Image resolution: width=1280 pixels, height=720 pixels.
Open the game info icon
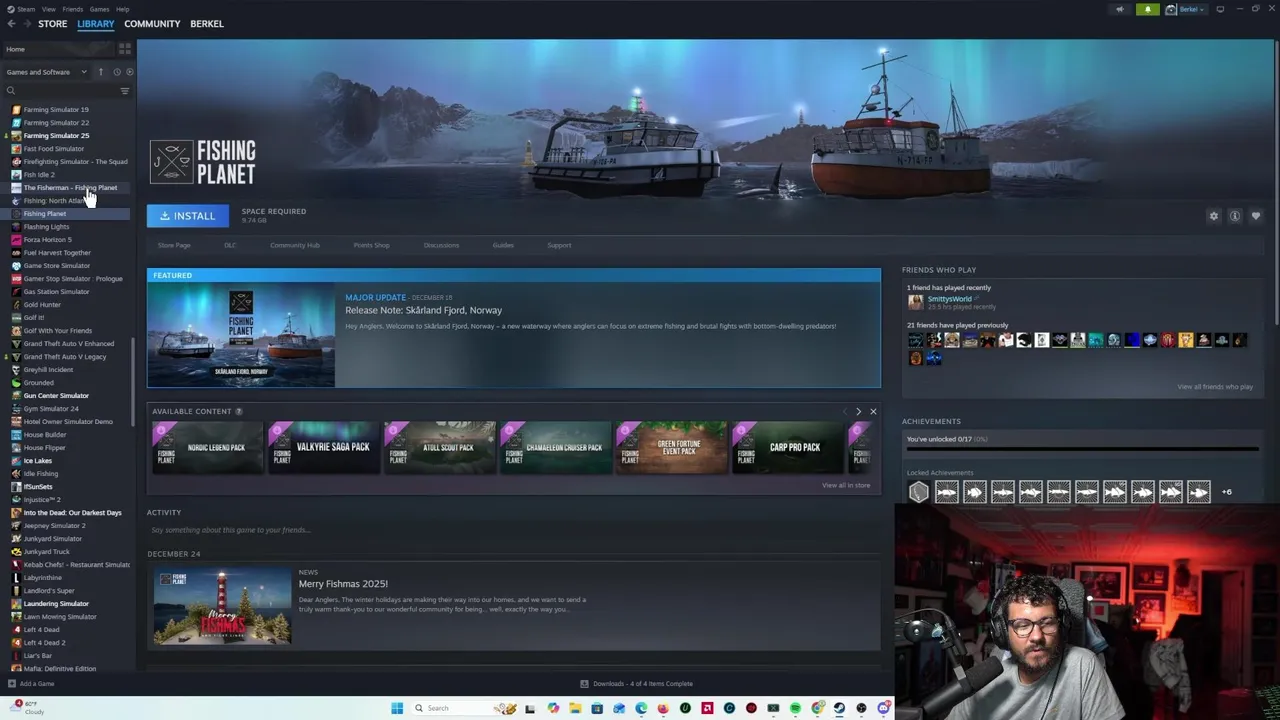[1235, 216]
